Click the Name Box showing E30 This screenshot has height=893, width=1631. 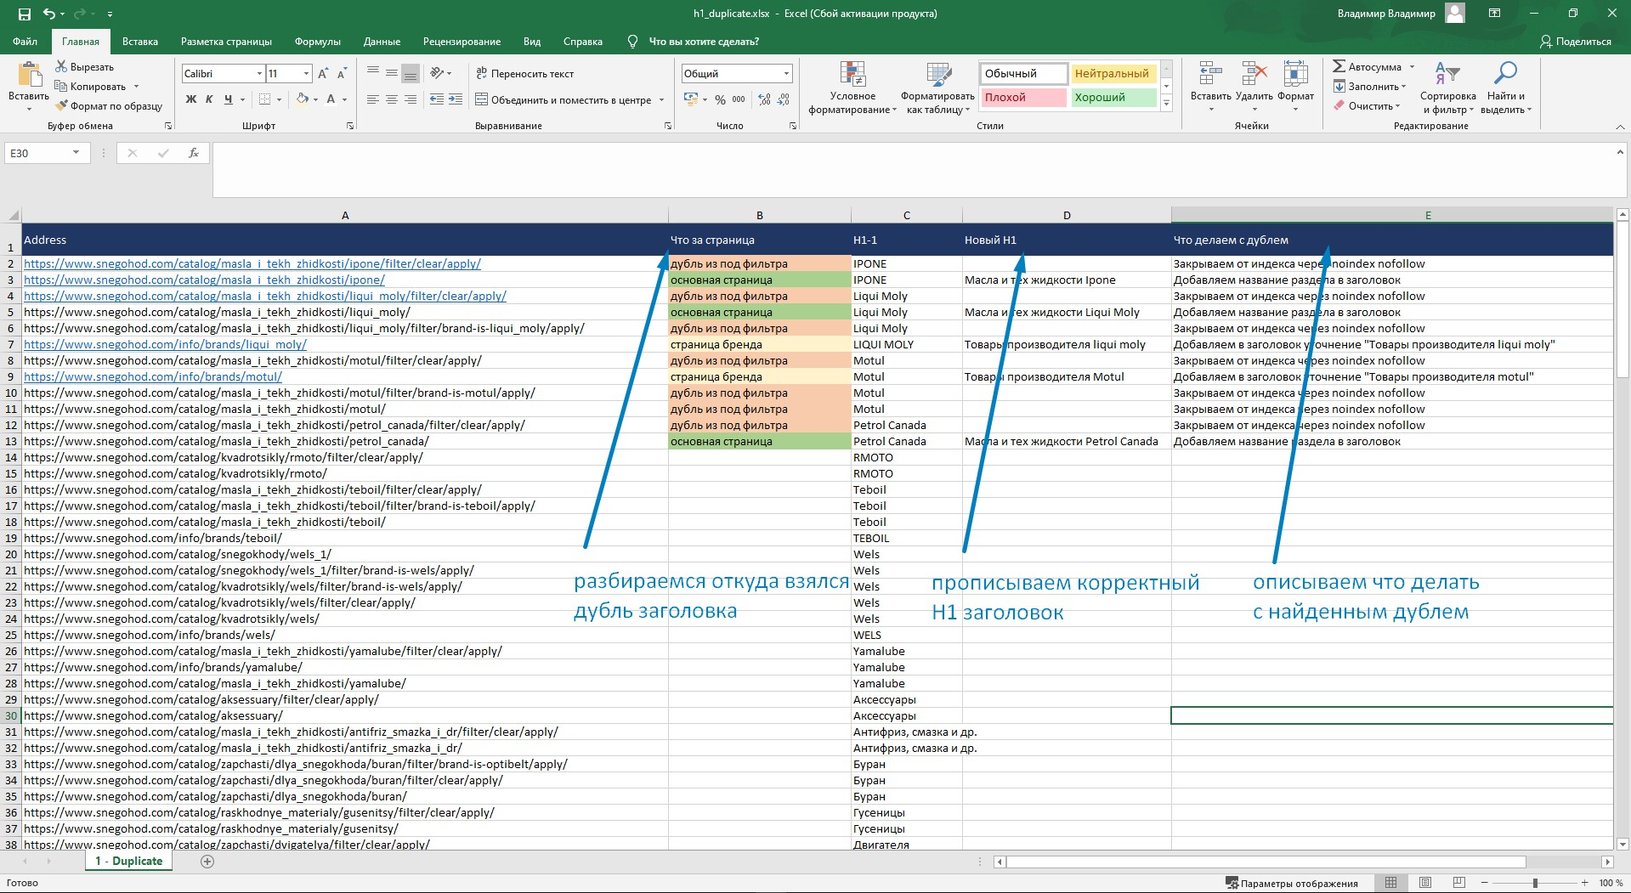[x=47, y=153]
